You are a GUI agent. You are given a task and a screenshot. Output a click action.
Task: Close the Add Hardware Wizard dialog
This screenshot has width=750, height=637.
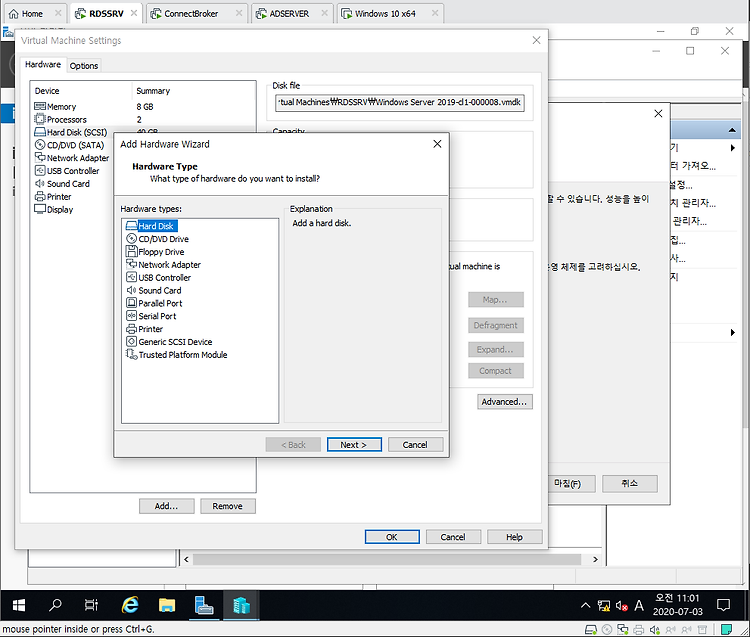point(437,144)
